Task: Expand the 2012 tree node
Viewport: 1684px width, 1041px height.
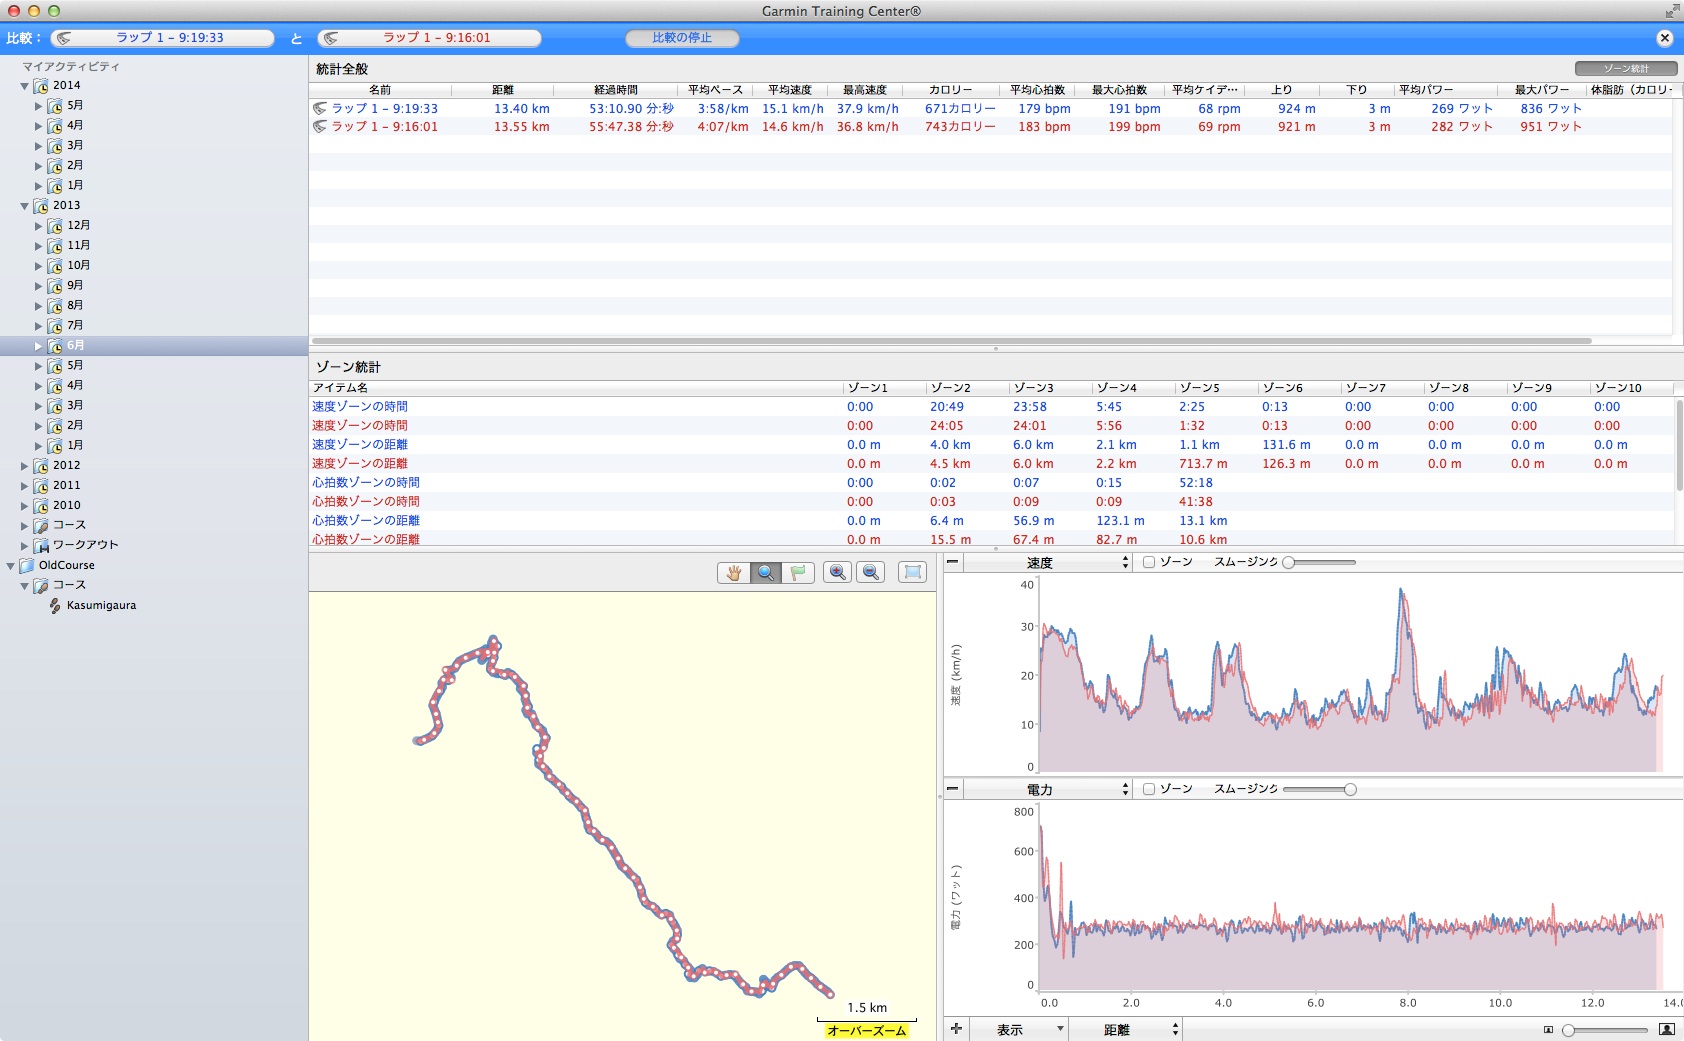Action: click(x=25, y=466)
